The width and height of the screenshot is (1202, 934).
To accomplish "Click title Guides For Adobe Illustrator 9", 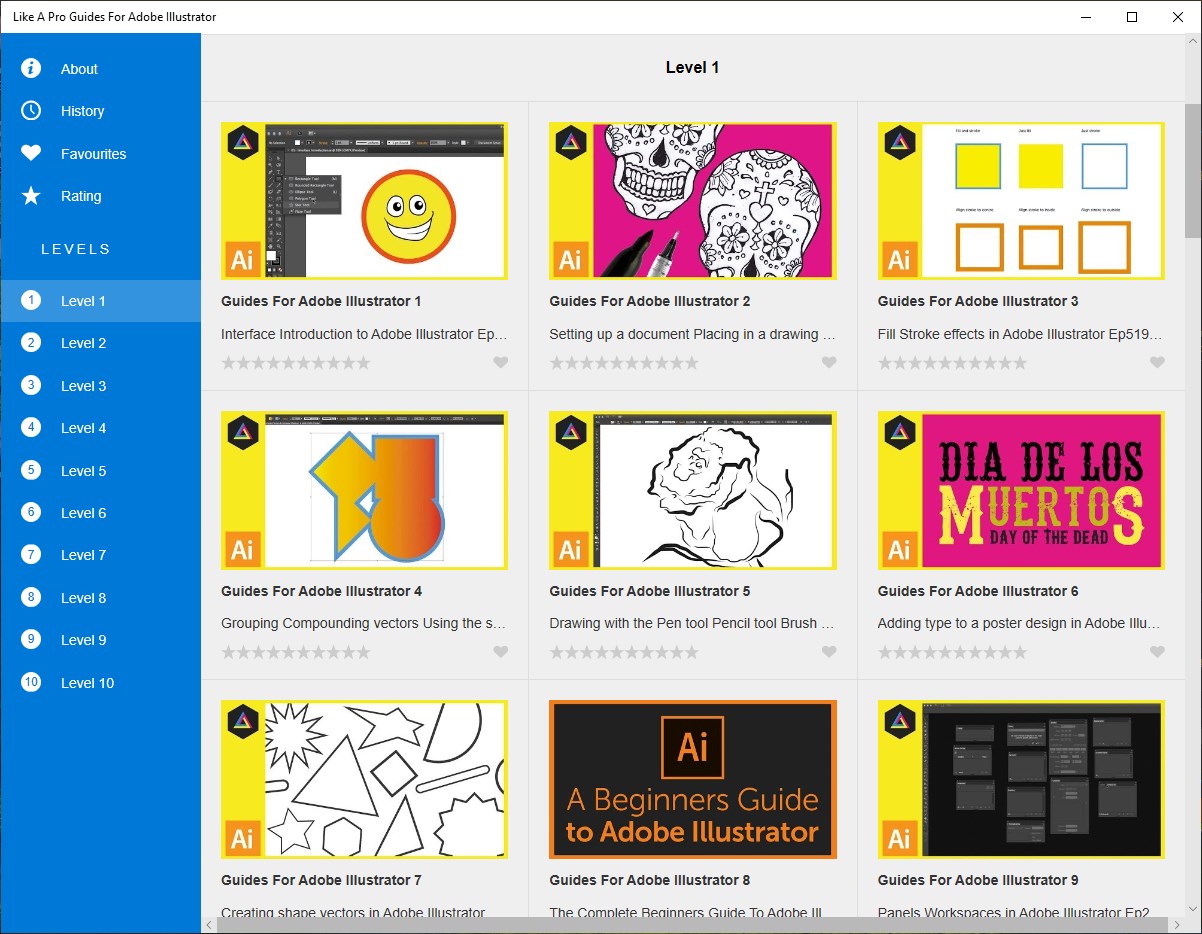I will pyautogui.click(x=978, y=880).
